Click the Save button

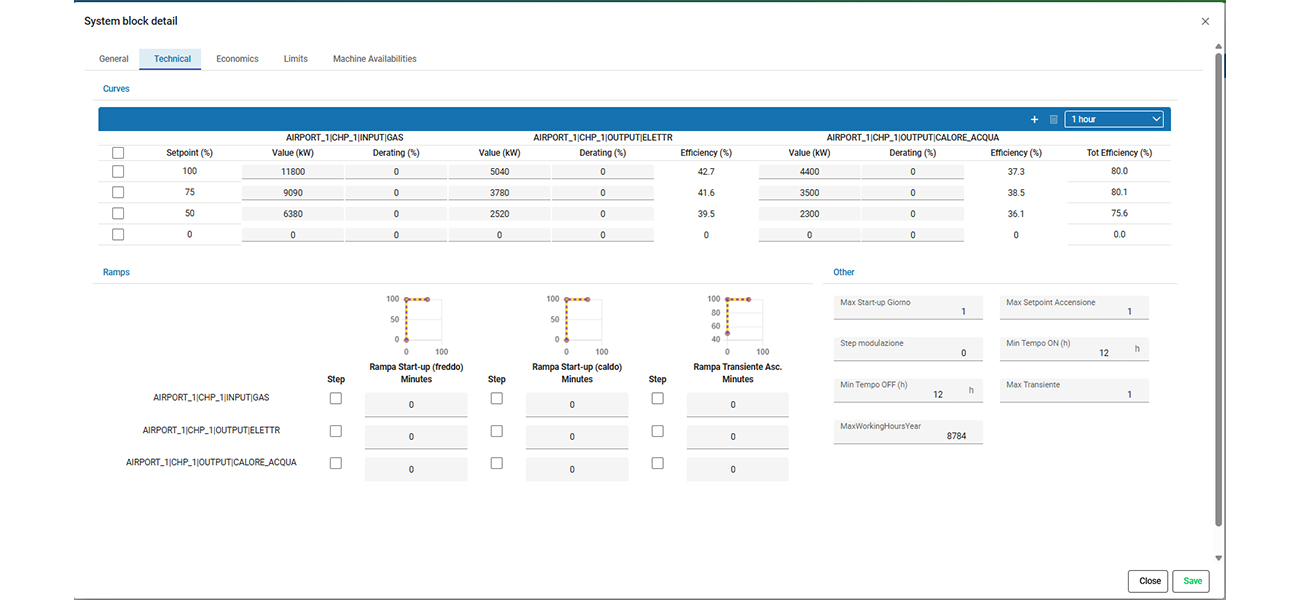(x=1192, y=581)
